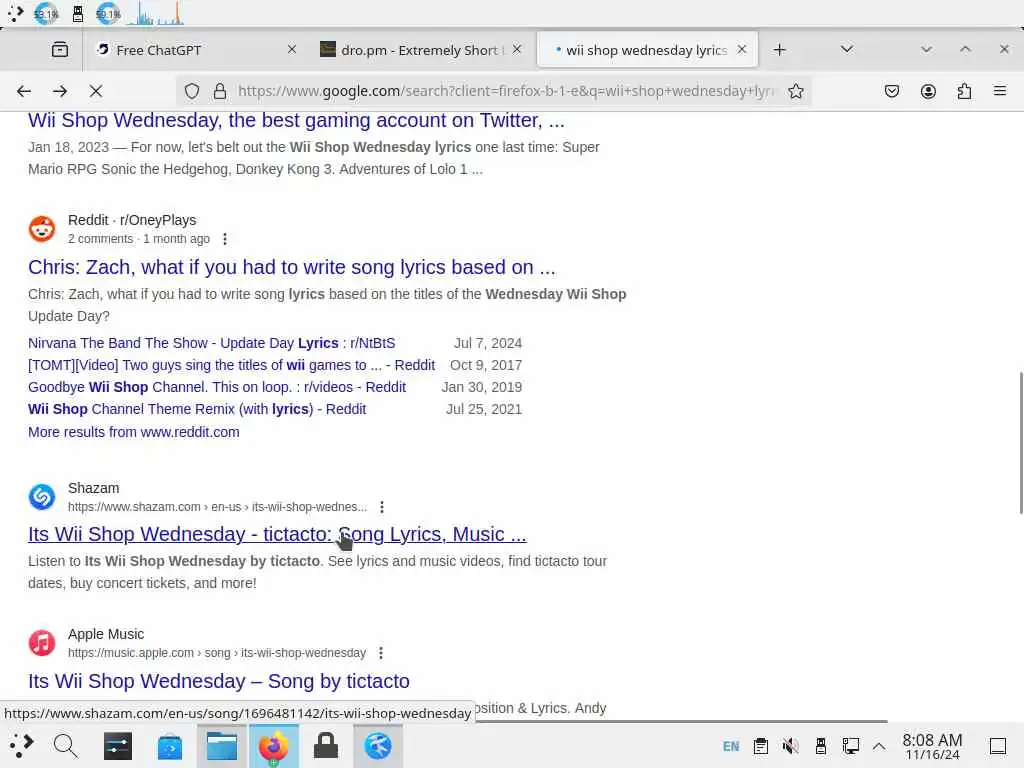Open Wii Shop Channel Theme Remix sublink
Viewport: 1024px width, 768px height.
pyautogui.click(x=197, y=409)
